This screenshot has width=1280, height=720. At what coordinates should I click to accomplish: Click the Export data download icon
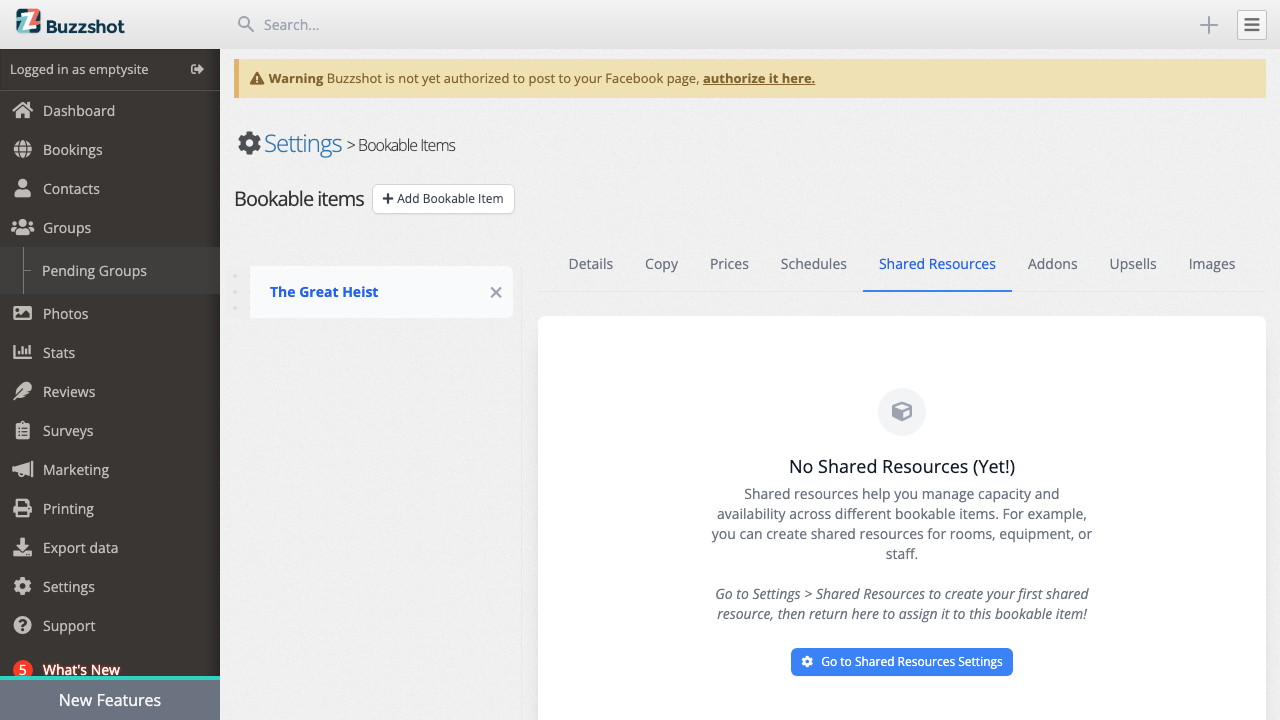22,547
